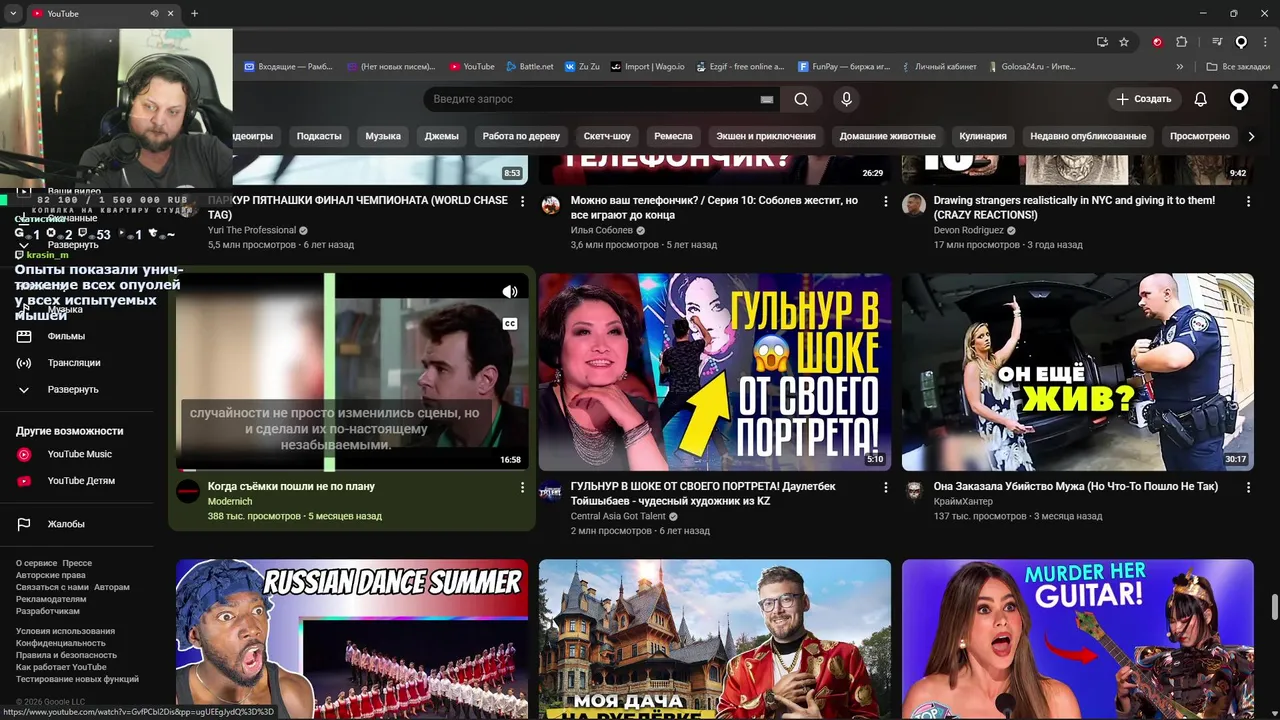Click the red extension icon in toolbar

pyautogui.click(x=1157, y=42)
